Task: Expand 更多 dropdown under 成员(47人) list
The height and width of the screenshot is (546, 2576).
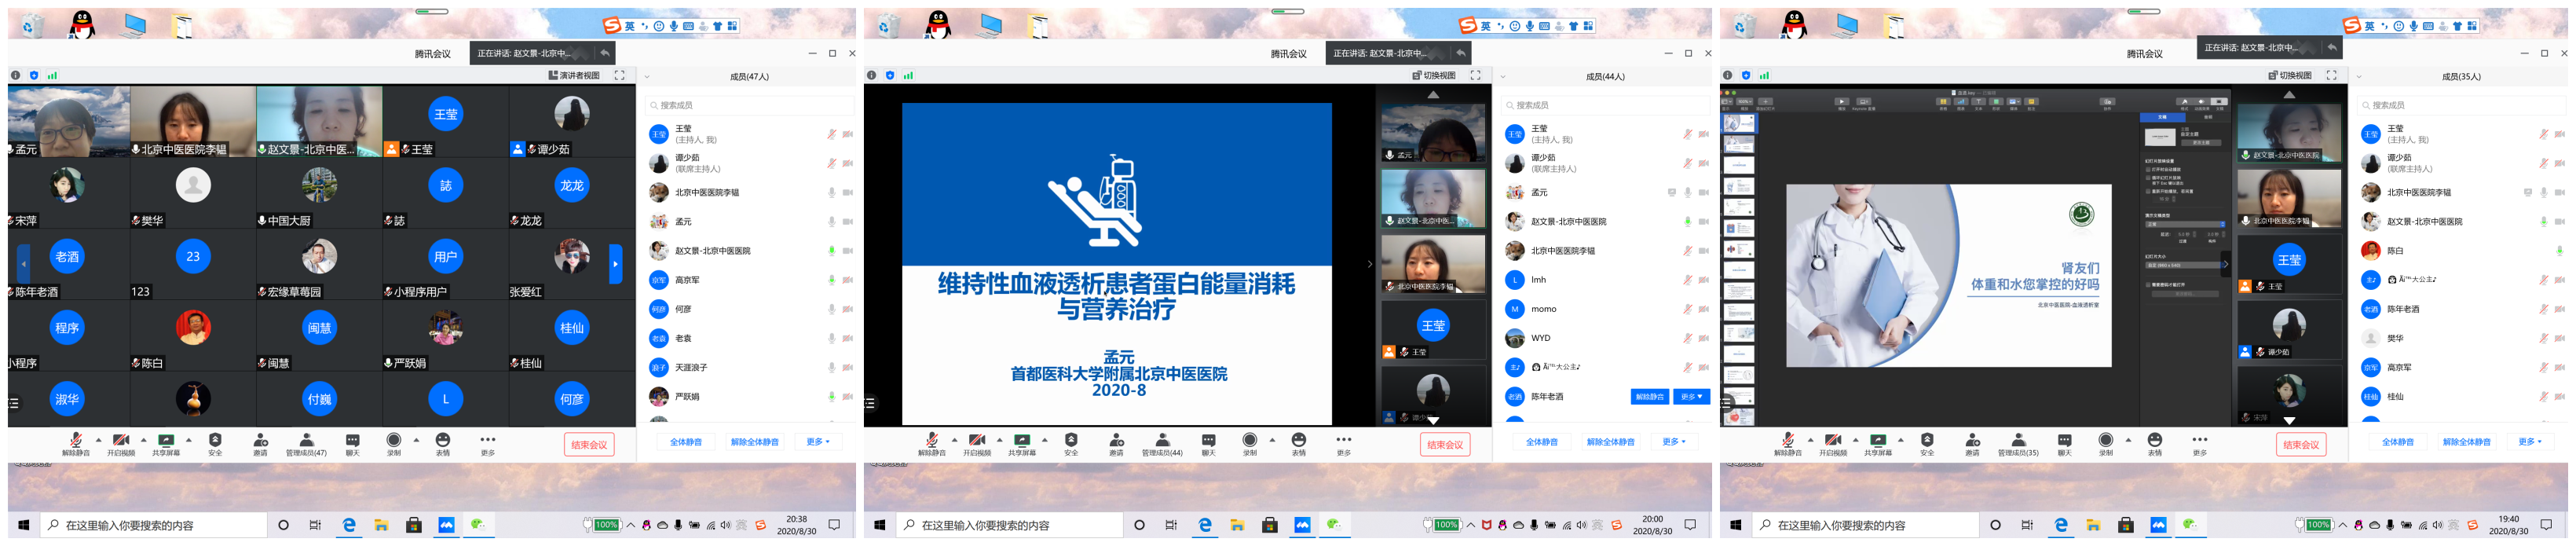Action: click(818, 442)
